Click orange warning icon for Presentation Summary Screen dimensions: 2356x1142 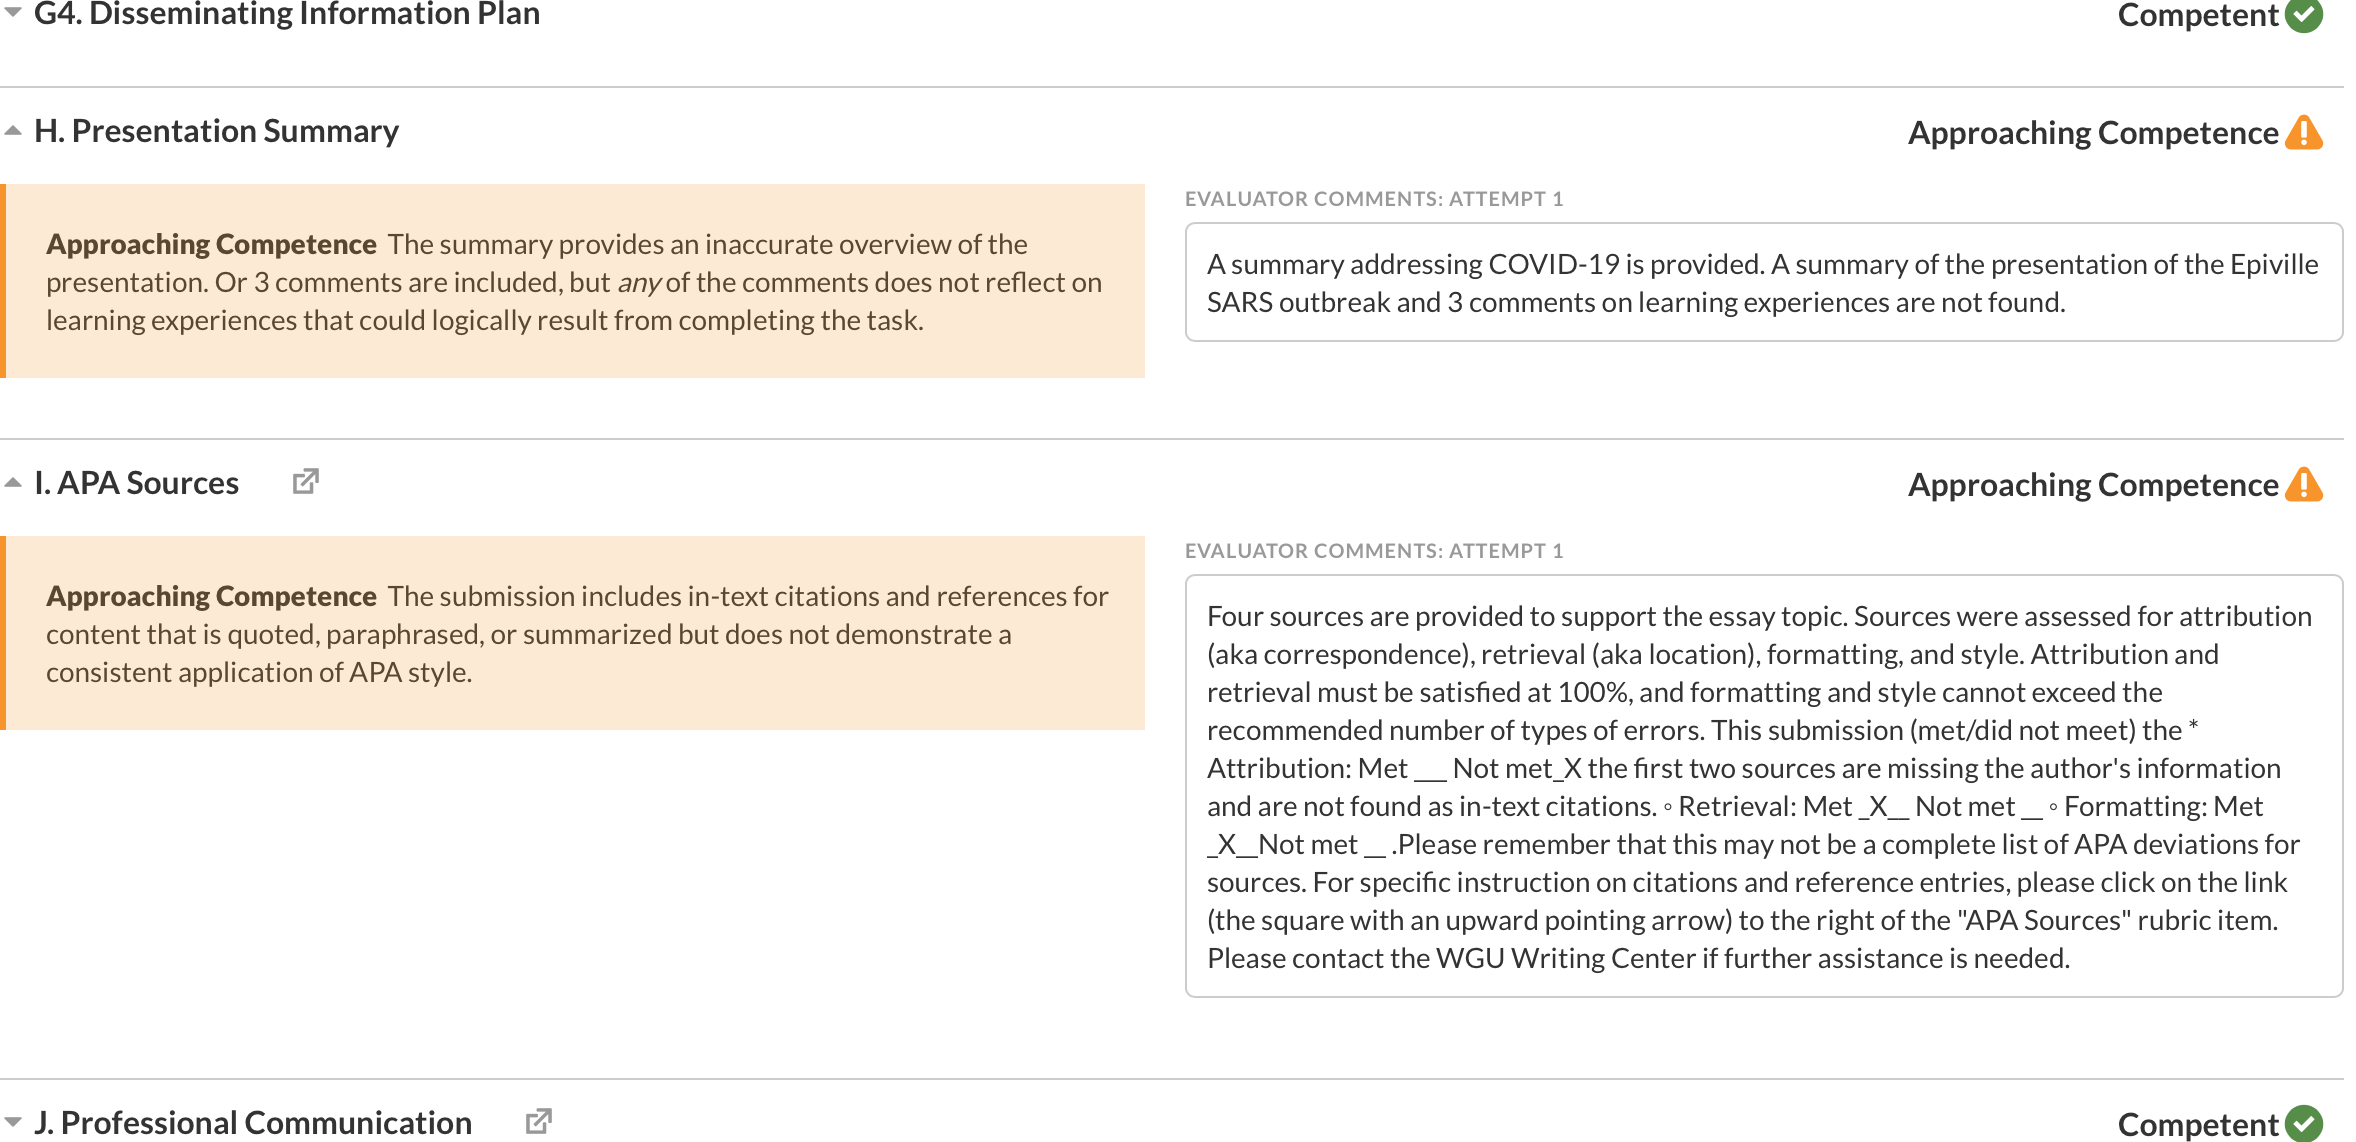coord(2304,133)
